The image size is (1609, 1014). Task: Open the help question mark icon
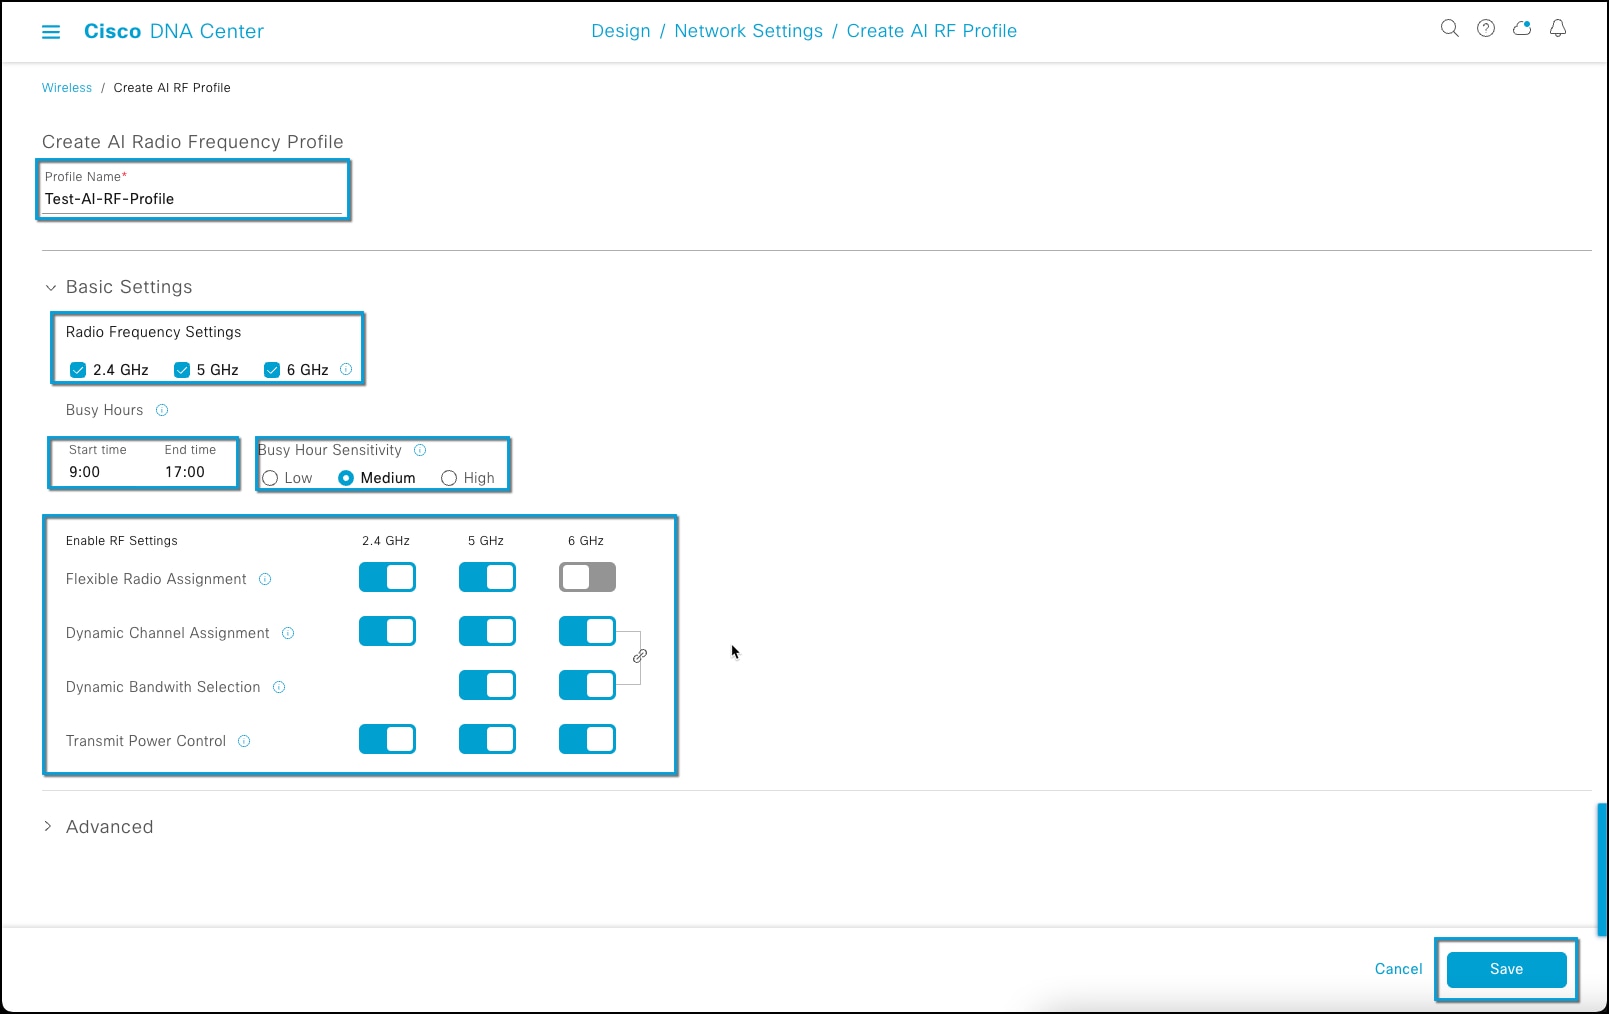pyautogui.click(x=1485, y=29)
